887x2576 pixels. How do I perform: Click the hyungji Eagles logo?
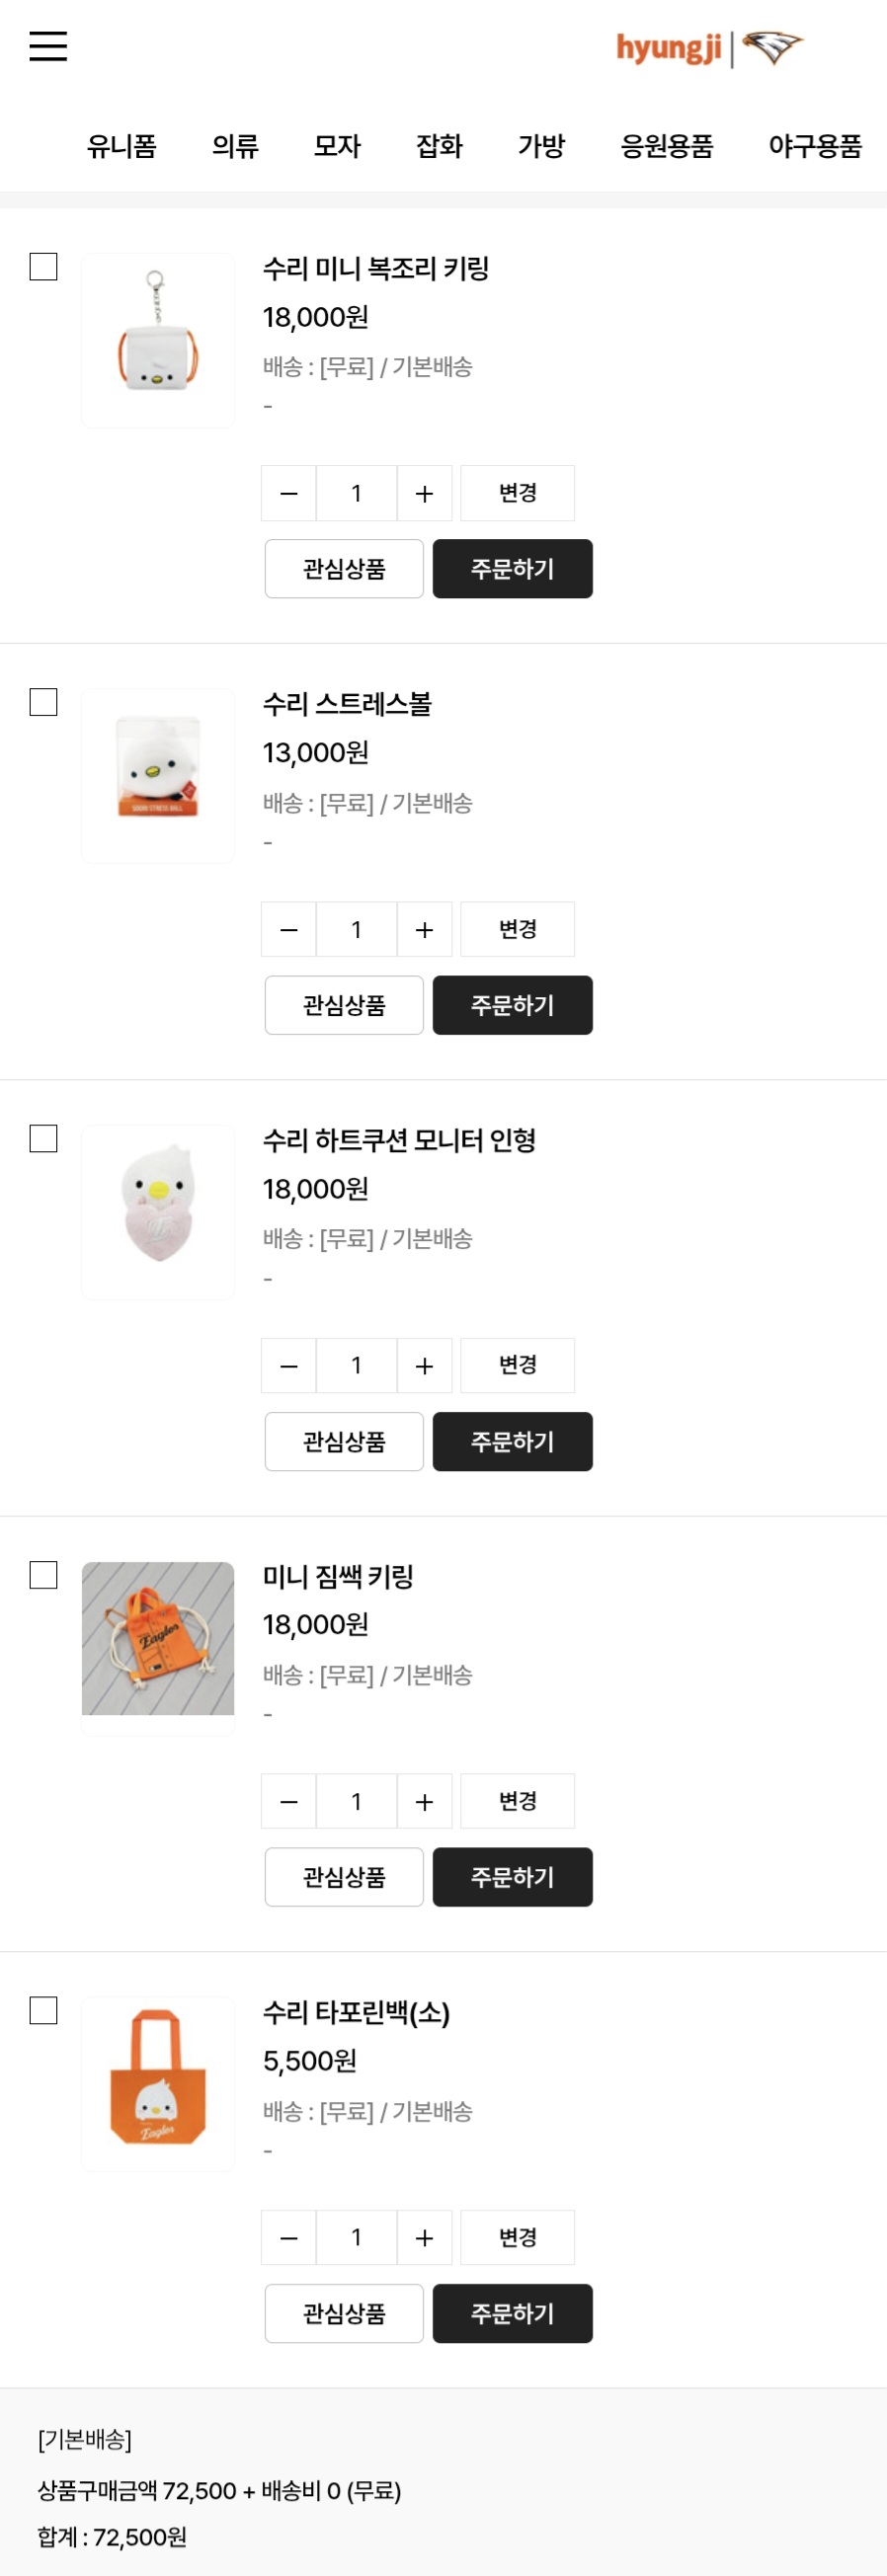point(709,48)
